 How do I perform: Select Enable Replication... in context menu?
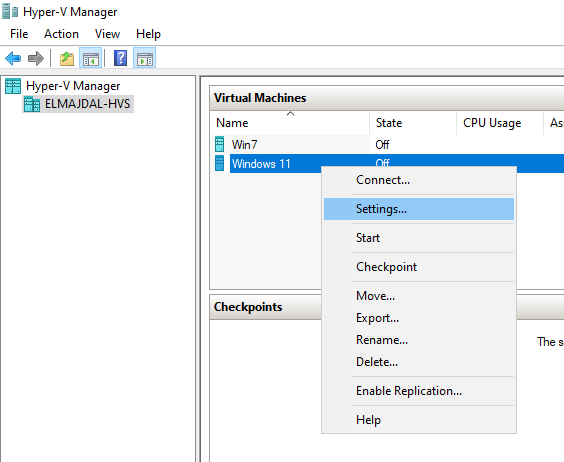(x=419, y=391)
